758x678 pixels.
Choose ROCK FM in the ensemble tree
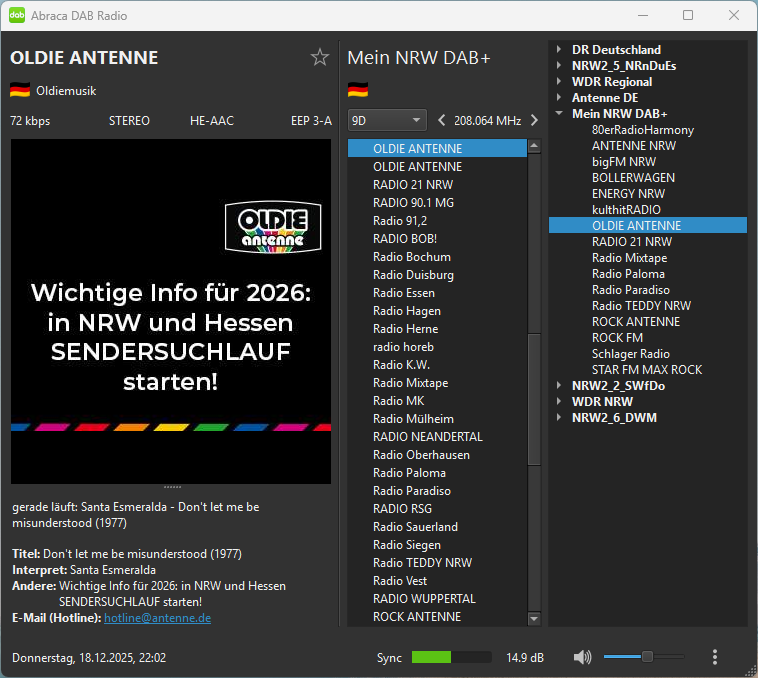pyautogui.click(x=617, y=338)
